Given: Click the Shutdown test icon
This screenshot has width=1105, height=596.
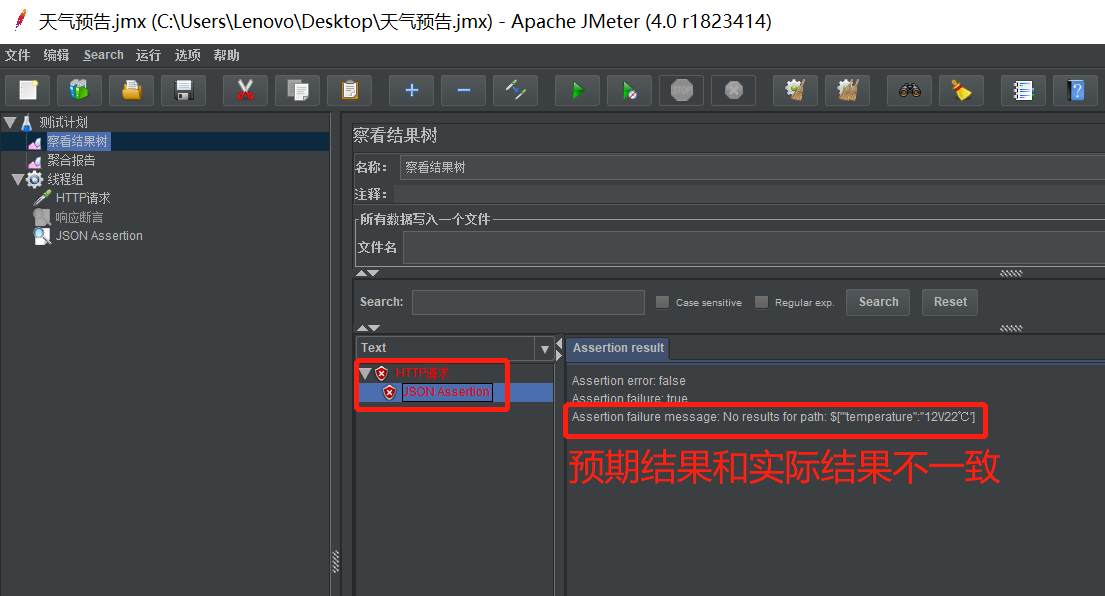Looking at the screenshot, I should click(x=734, y=90).
